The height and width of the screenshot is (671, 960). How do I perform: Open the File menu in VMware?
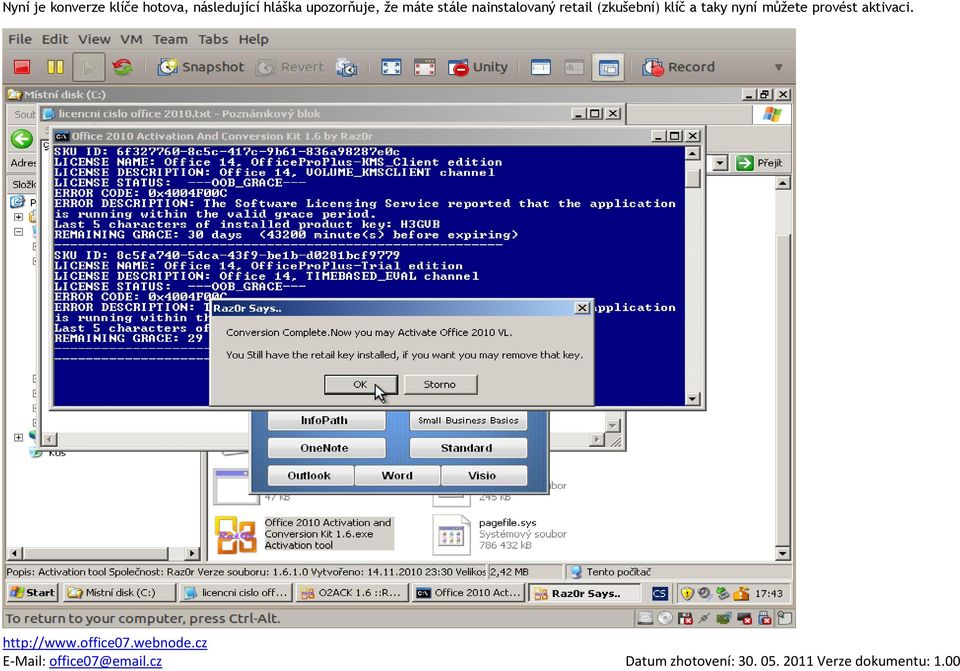click(x=20, y=39)
